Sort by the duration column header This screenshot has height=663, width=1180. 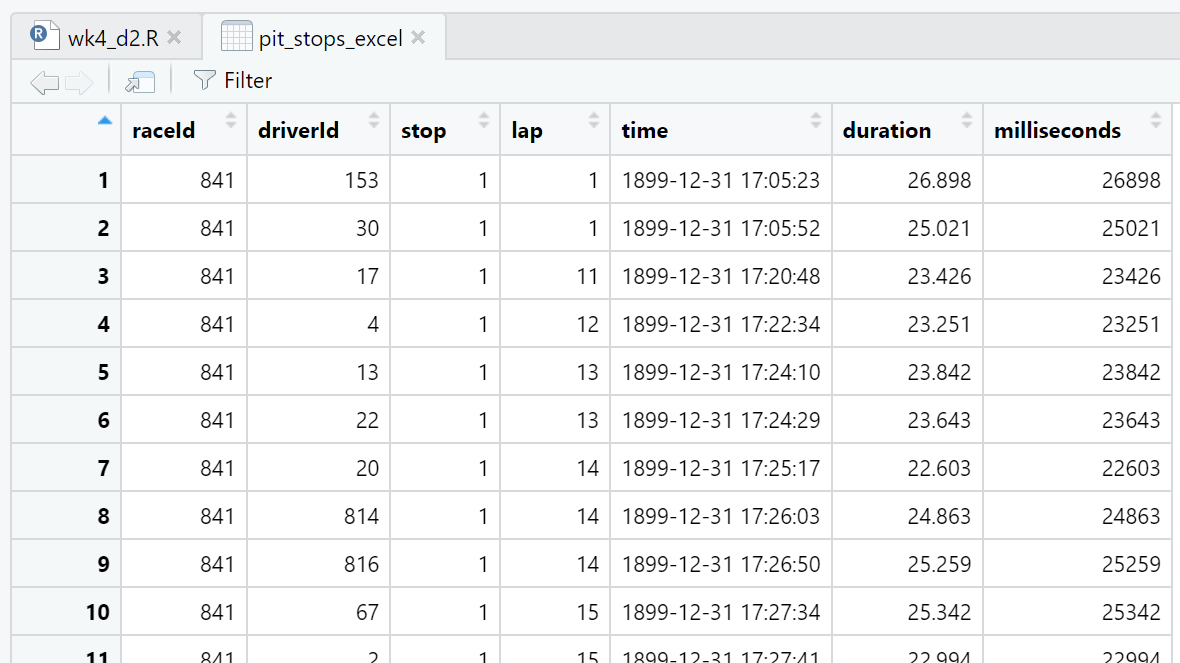886,130
